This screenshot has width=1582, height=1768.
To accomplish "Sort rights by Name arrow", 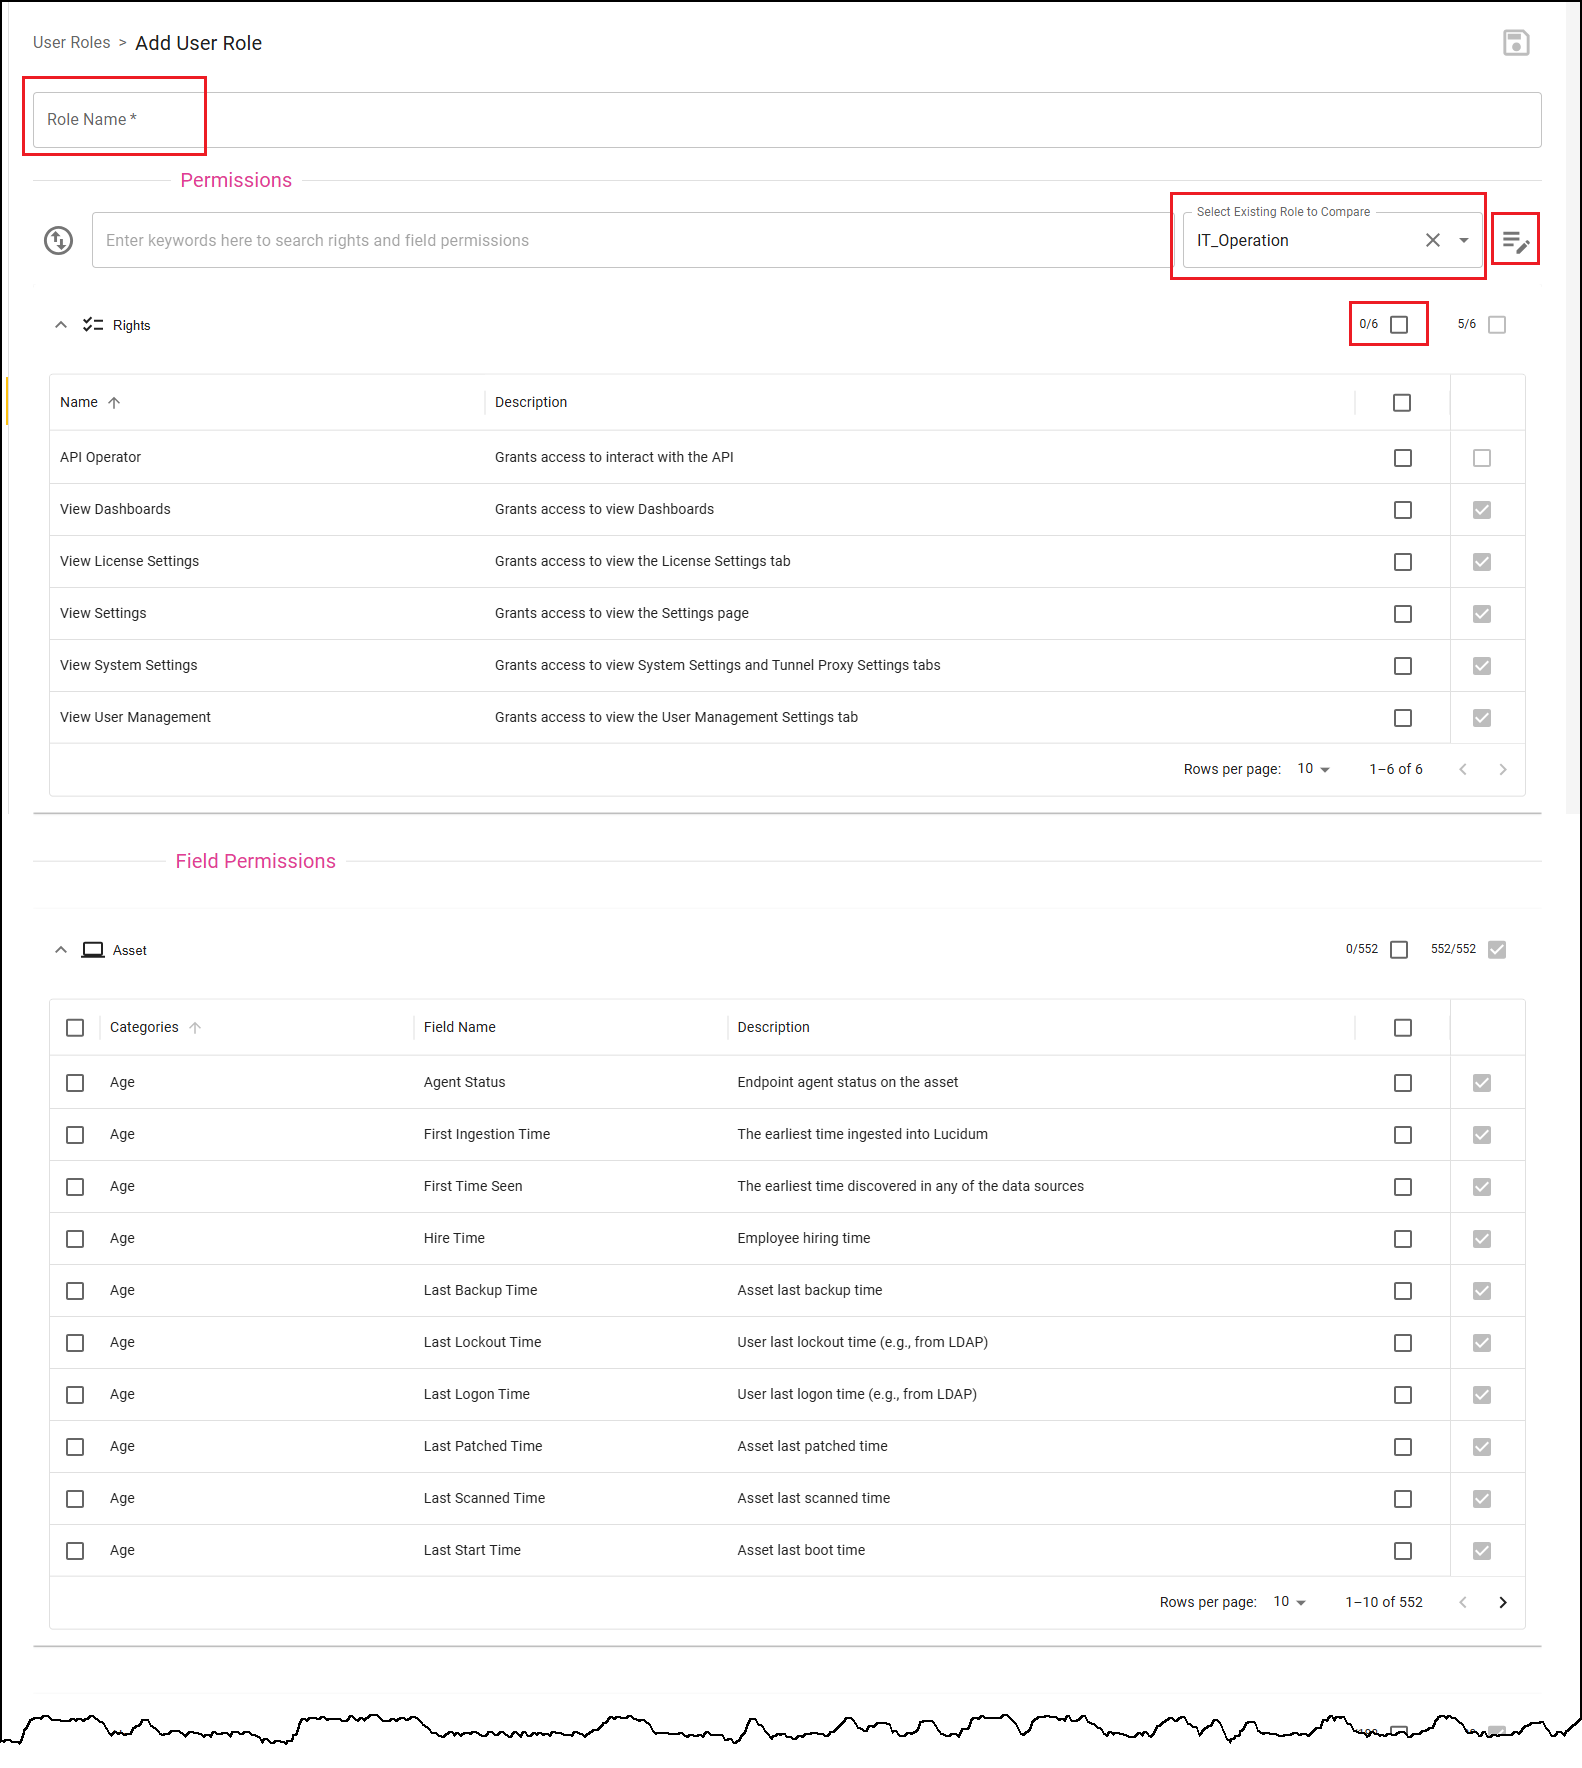I will point(114,402).
